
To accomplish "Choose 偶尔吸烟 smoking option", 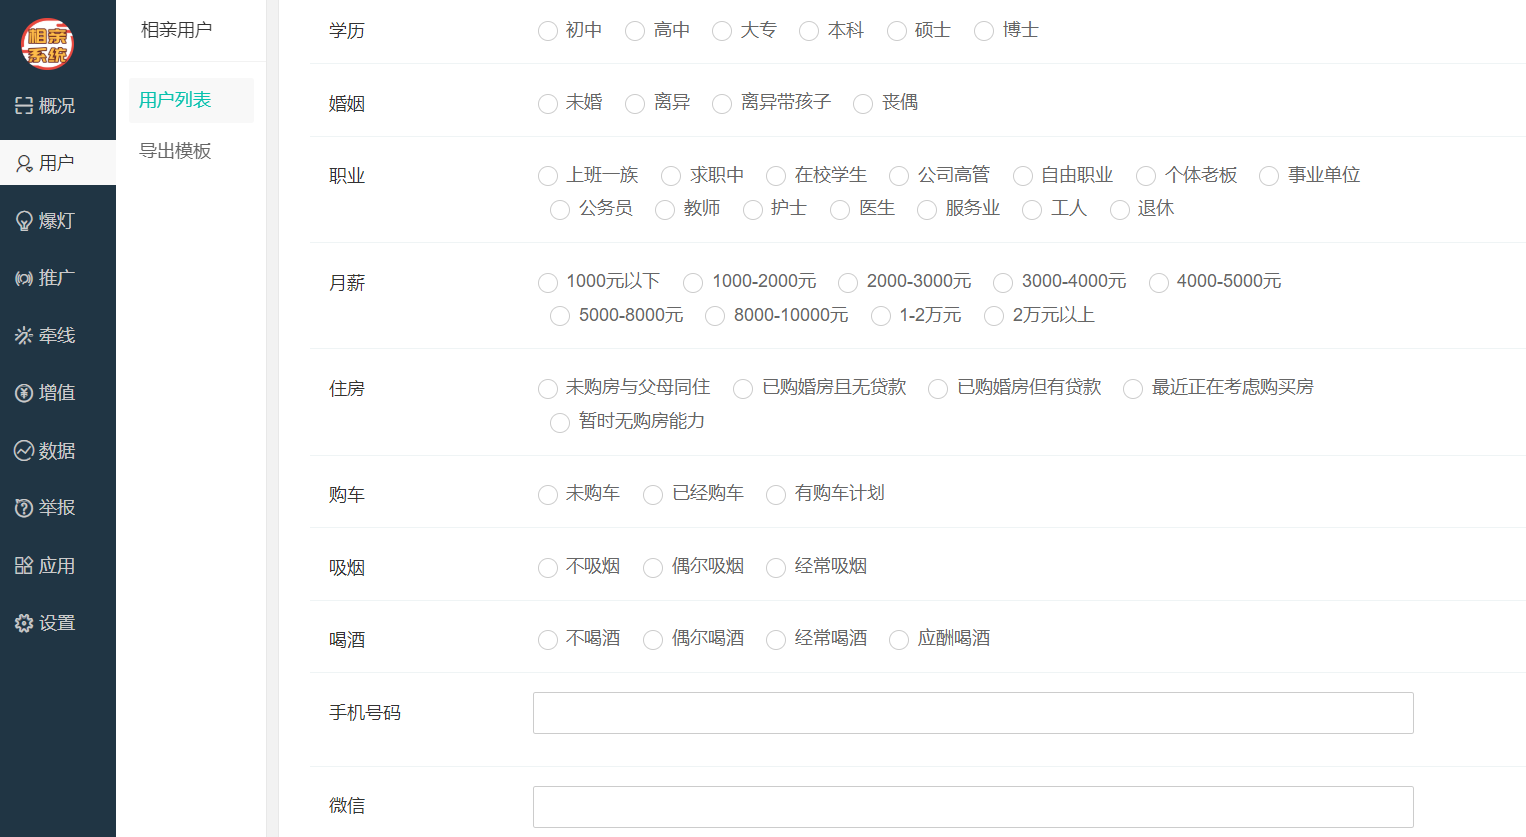I will tap(653, 567).
